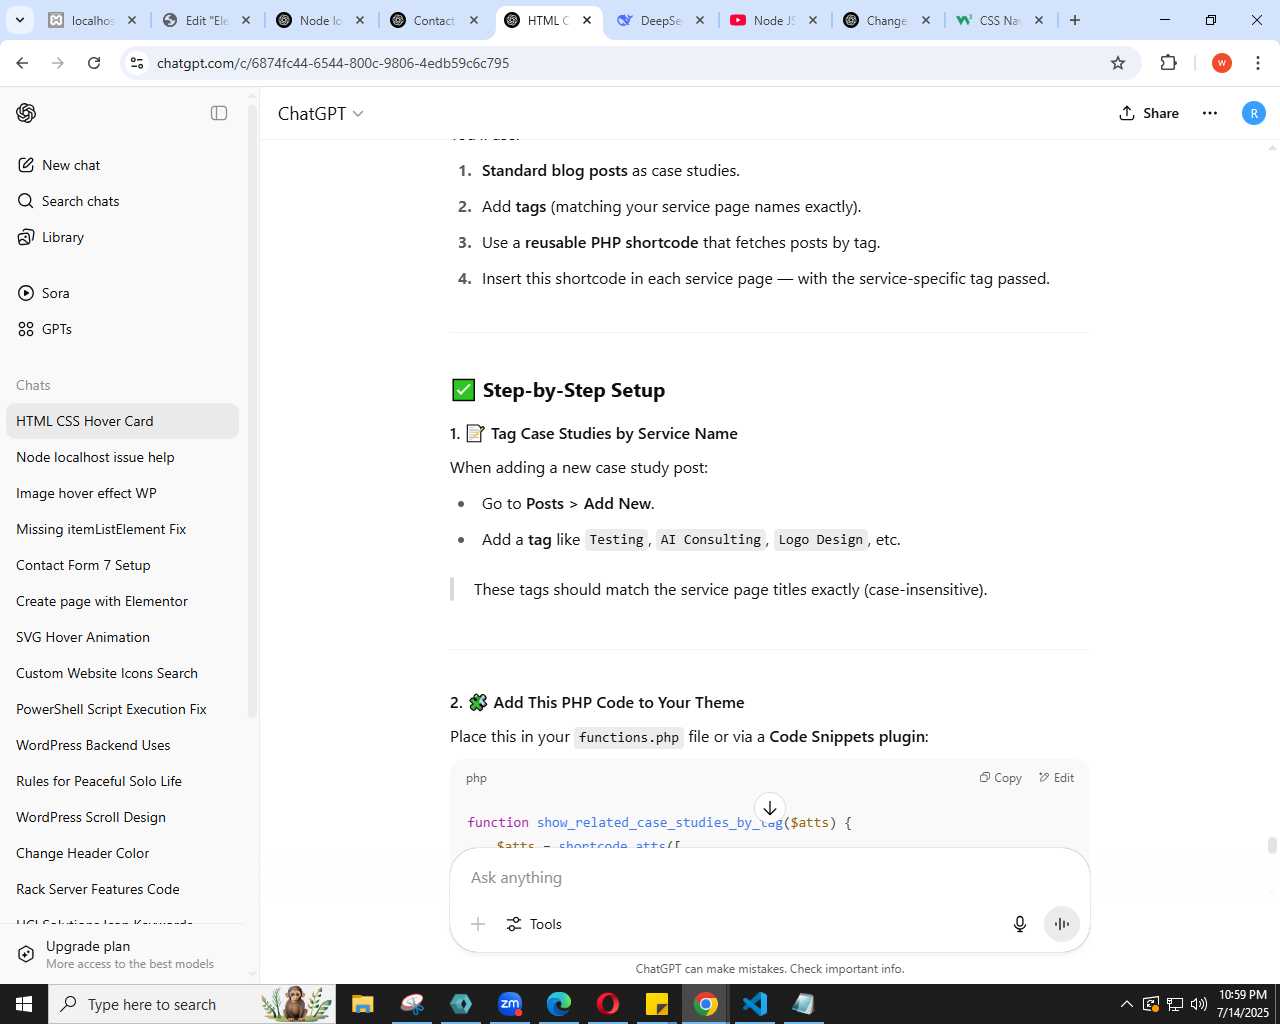The height and width of the screenshot is (1024, 1280).
Task: Click the scroll-to-bottom arrow button
Action: coord(769,808)
